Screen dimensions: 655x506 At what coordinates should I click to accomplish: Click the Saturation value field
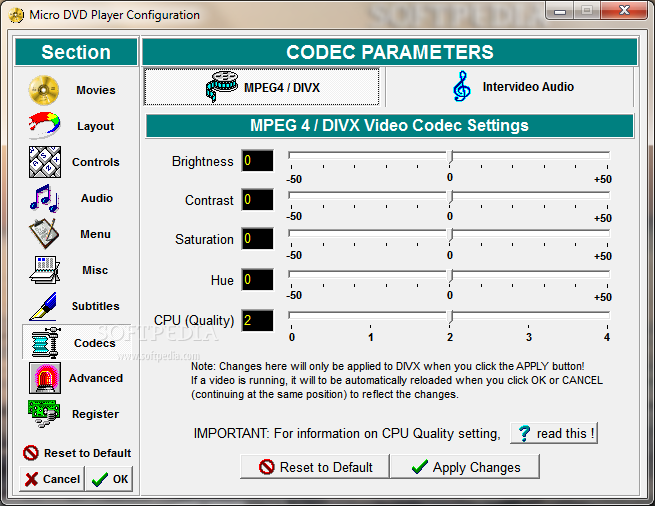[257, 239]
